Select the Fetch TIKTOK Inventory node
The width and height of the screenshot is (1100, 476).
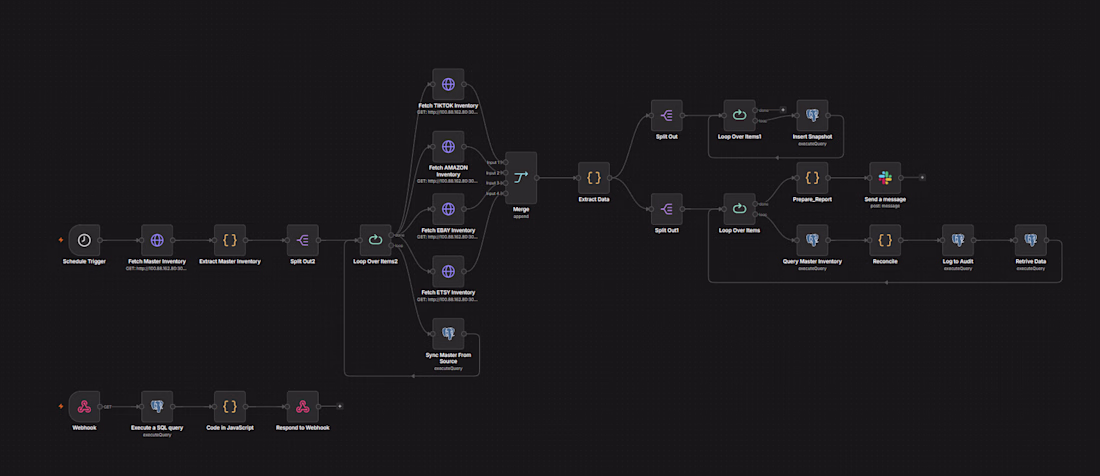coord(448,84)
